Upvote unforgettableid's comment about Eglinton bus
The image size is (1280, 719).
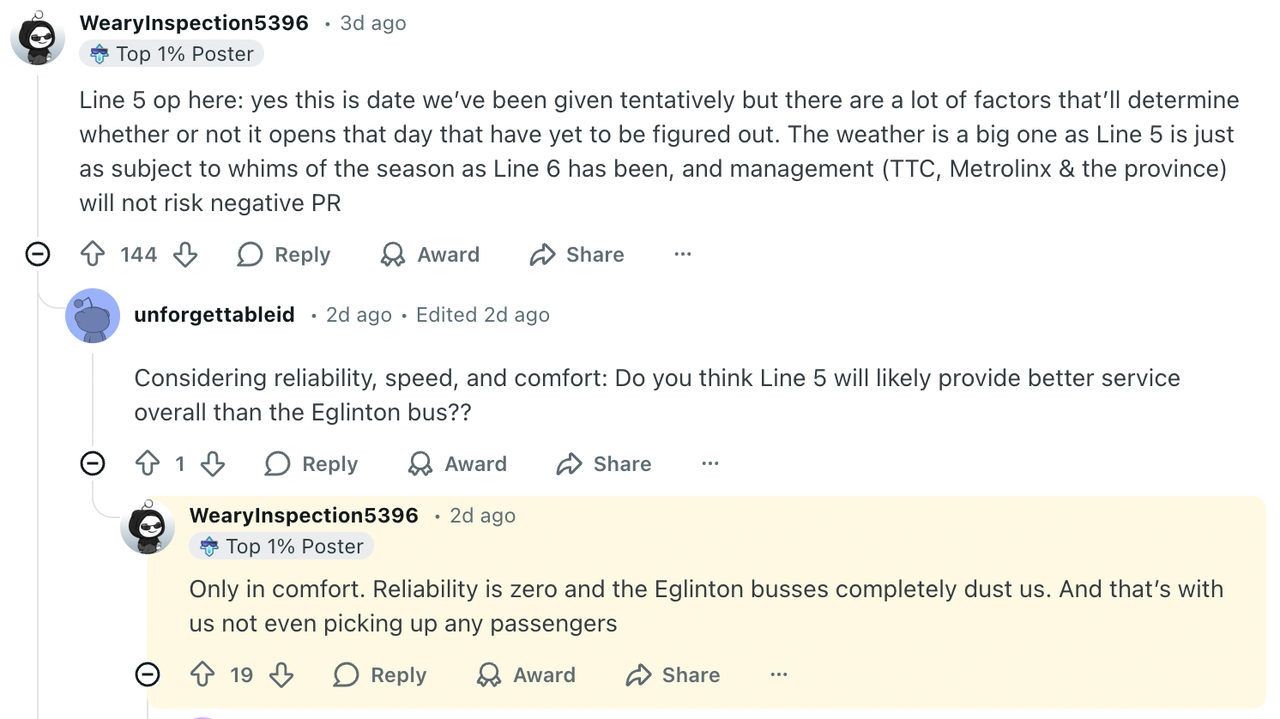click(x=148, y=464)
